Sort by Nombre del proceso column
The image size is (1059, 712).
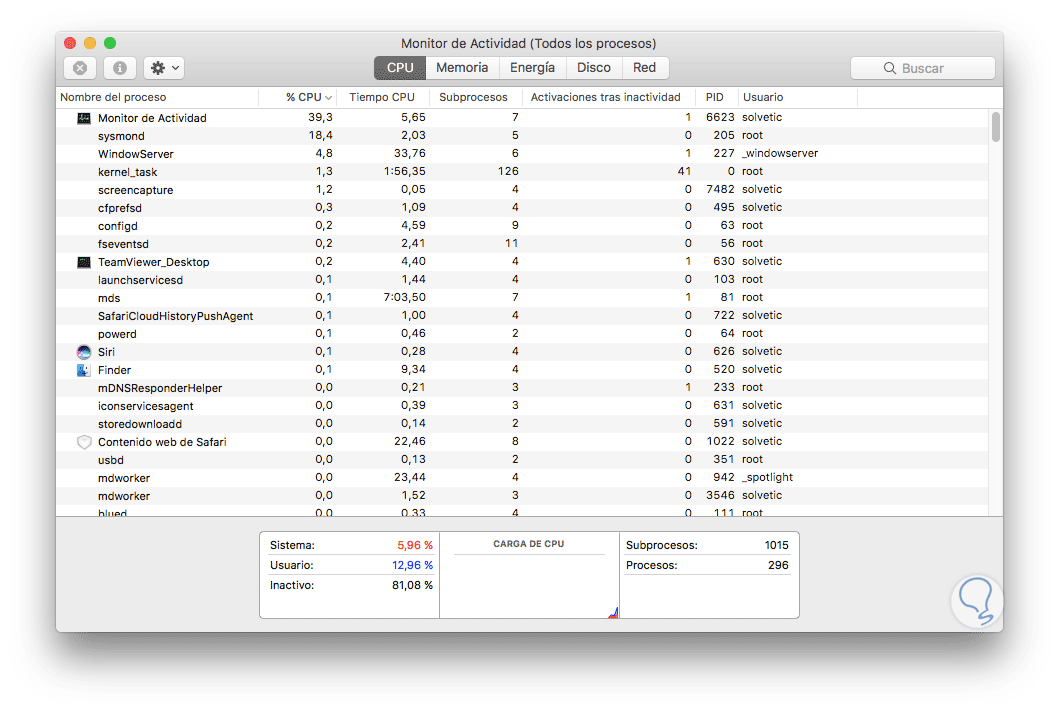pos(157,97)
